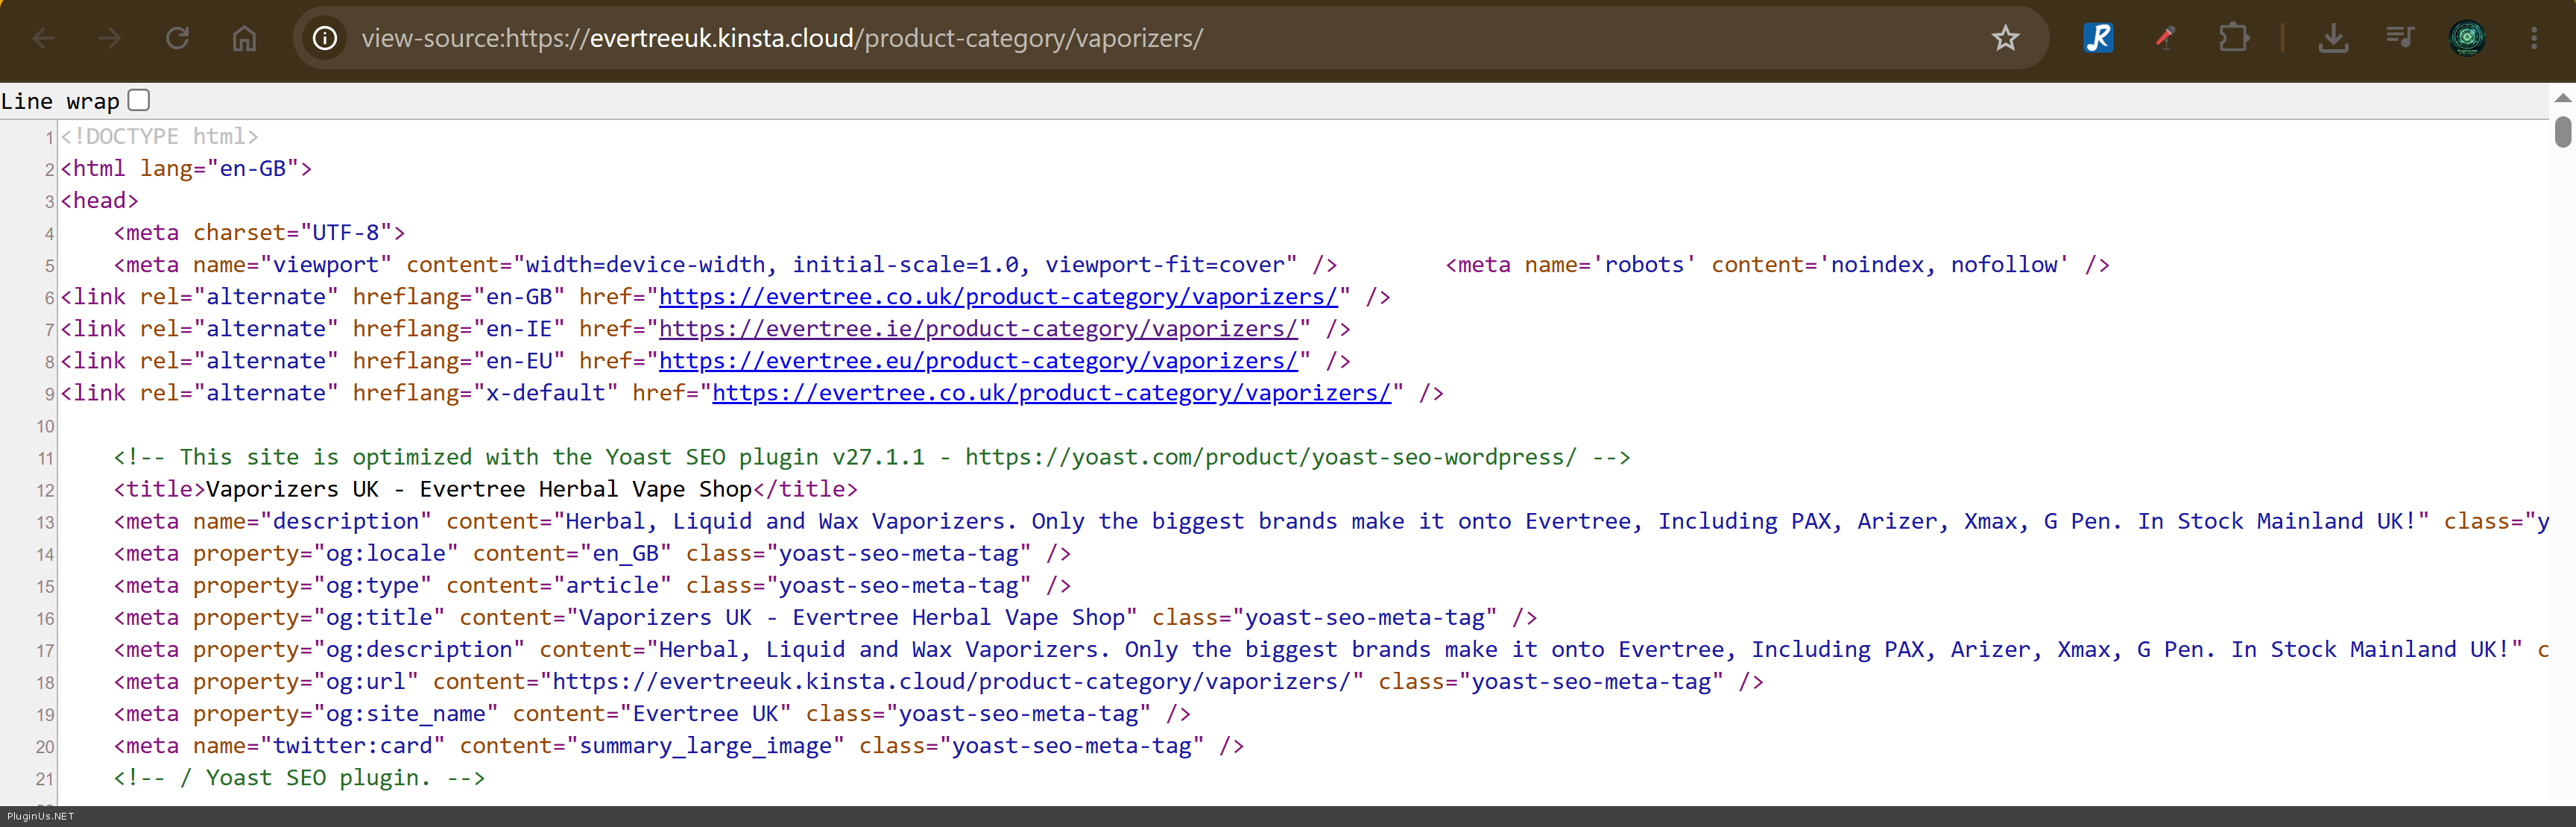The height and width of the screenshot is (827, 2576).
Task: Go forward to the next page
Action: click(110, 38)
